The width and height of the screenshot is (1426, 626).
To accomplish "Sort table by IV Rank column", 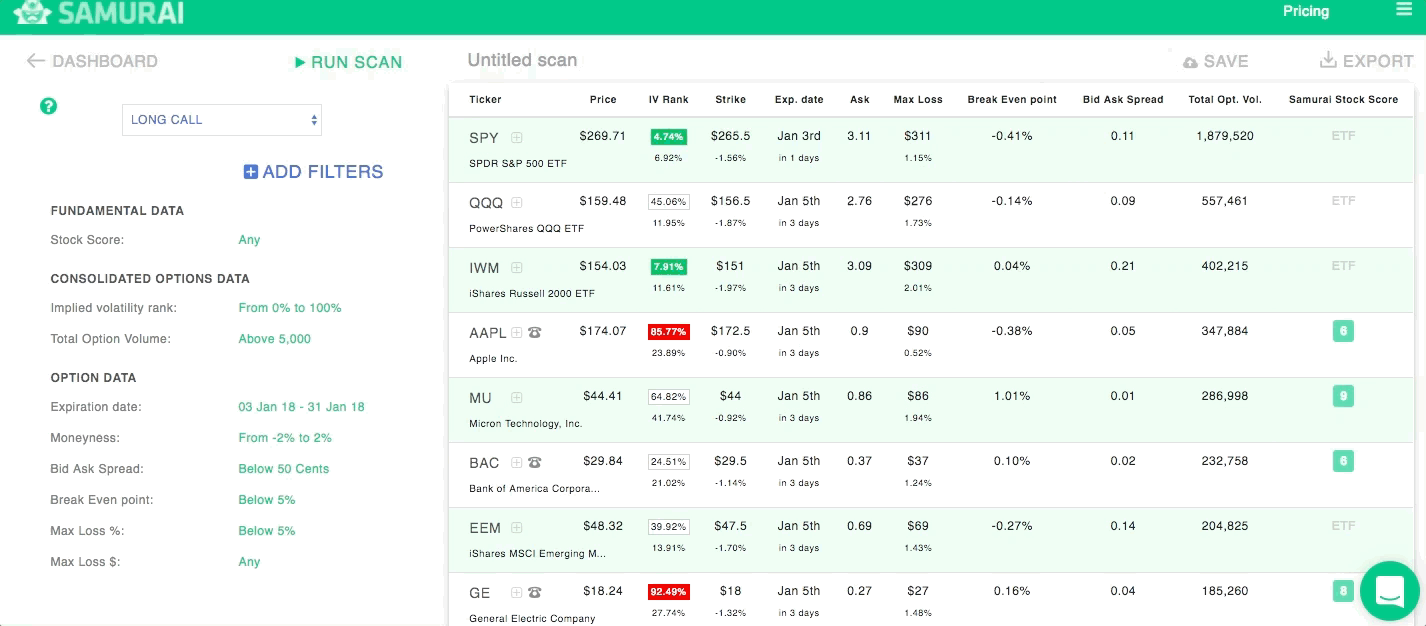I will (669, 100).
